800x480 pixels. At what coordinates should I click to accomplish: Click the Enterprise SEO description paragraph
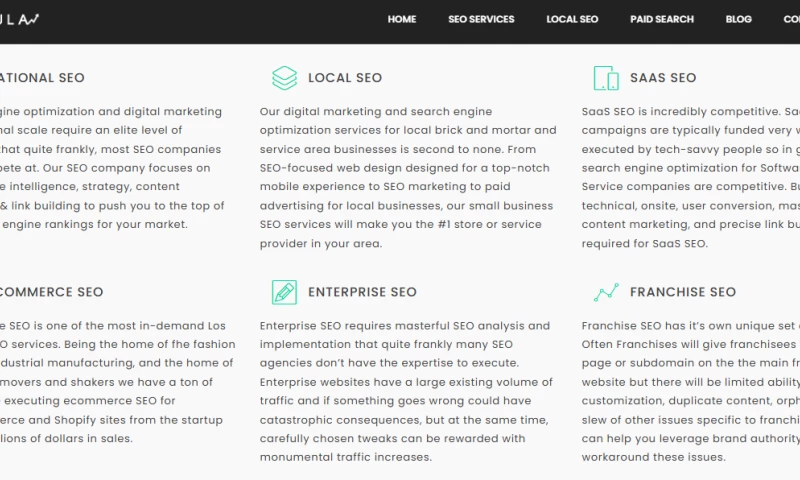405,391
